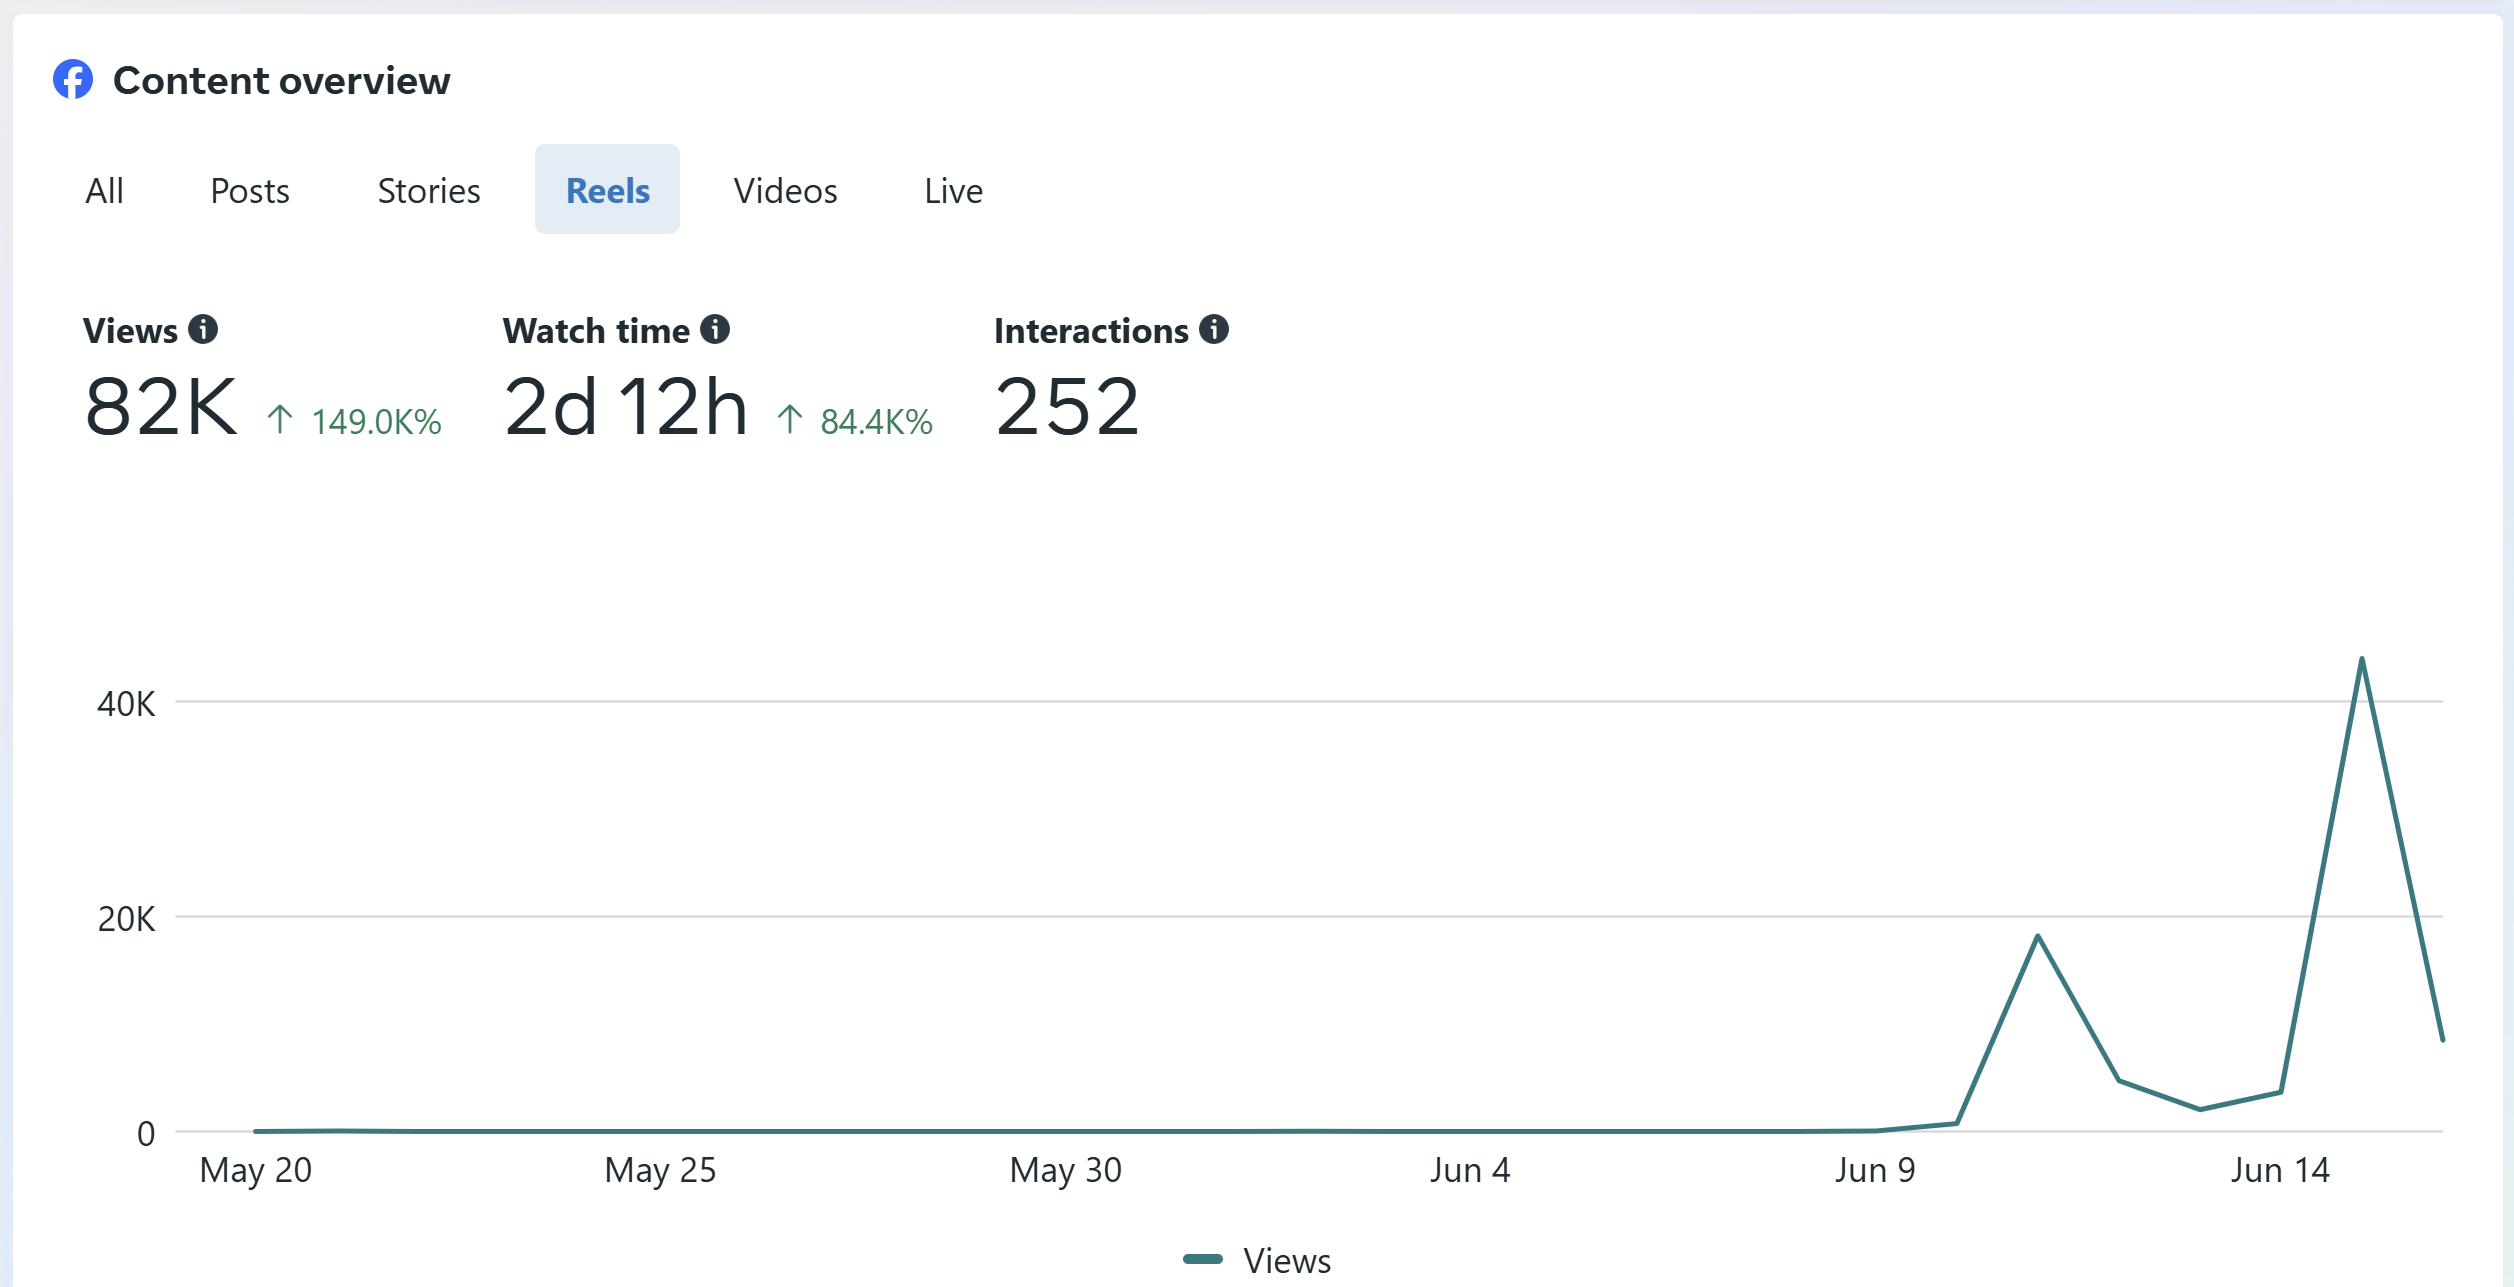Click the 2d 12h watch time value
The height and width of the screenshot is (1287, 2514).
pyautogui.click(x=626, y=407)
